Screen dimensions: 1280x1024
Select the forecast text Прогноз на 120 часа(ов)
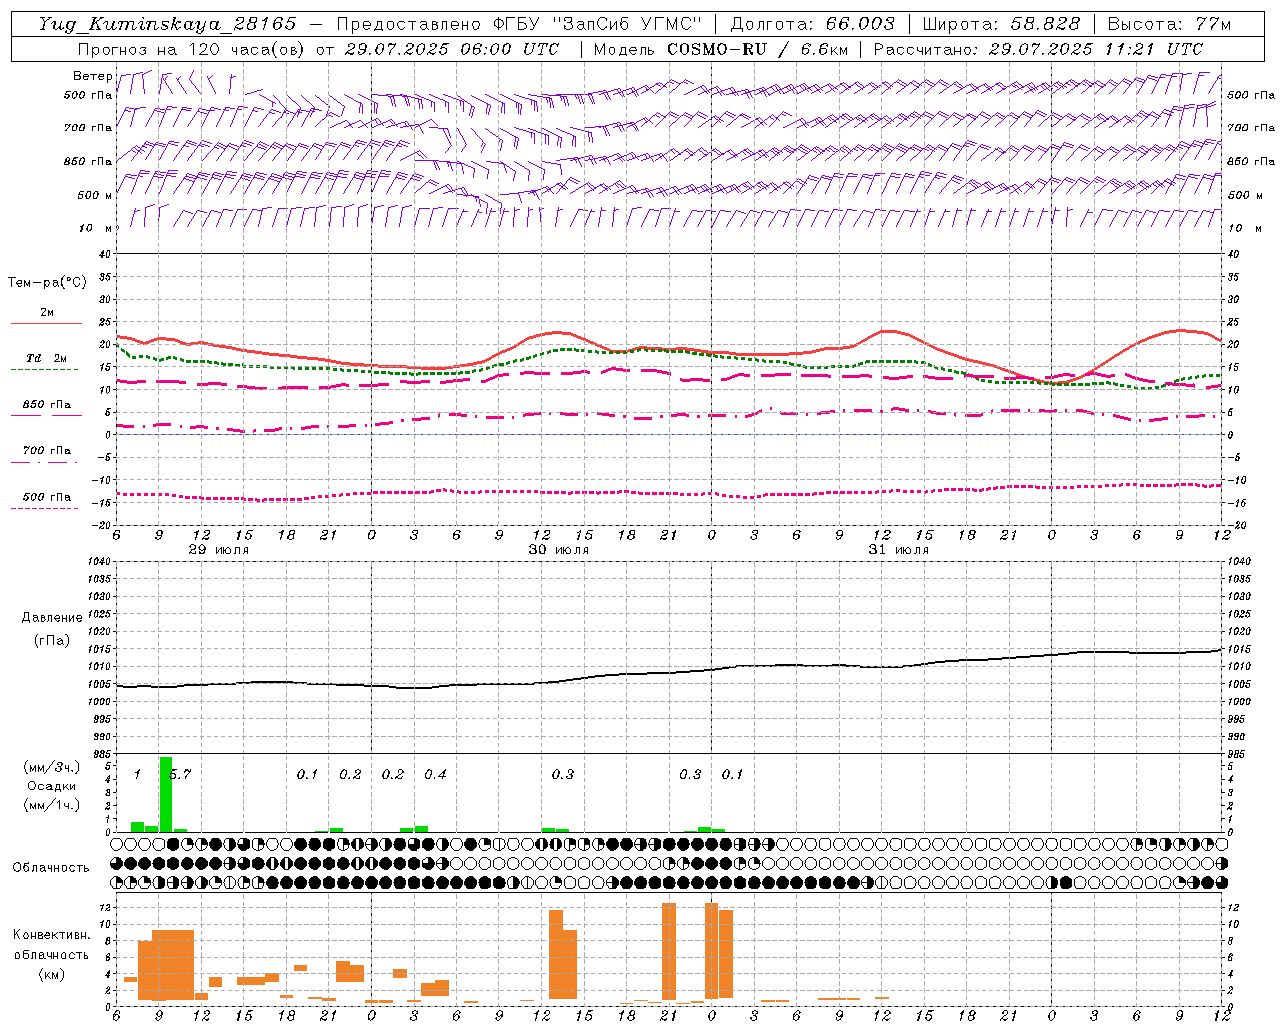tap(192, 49)
